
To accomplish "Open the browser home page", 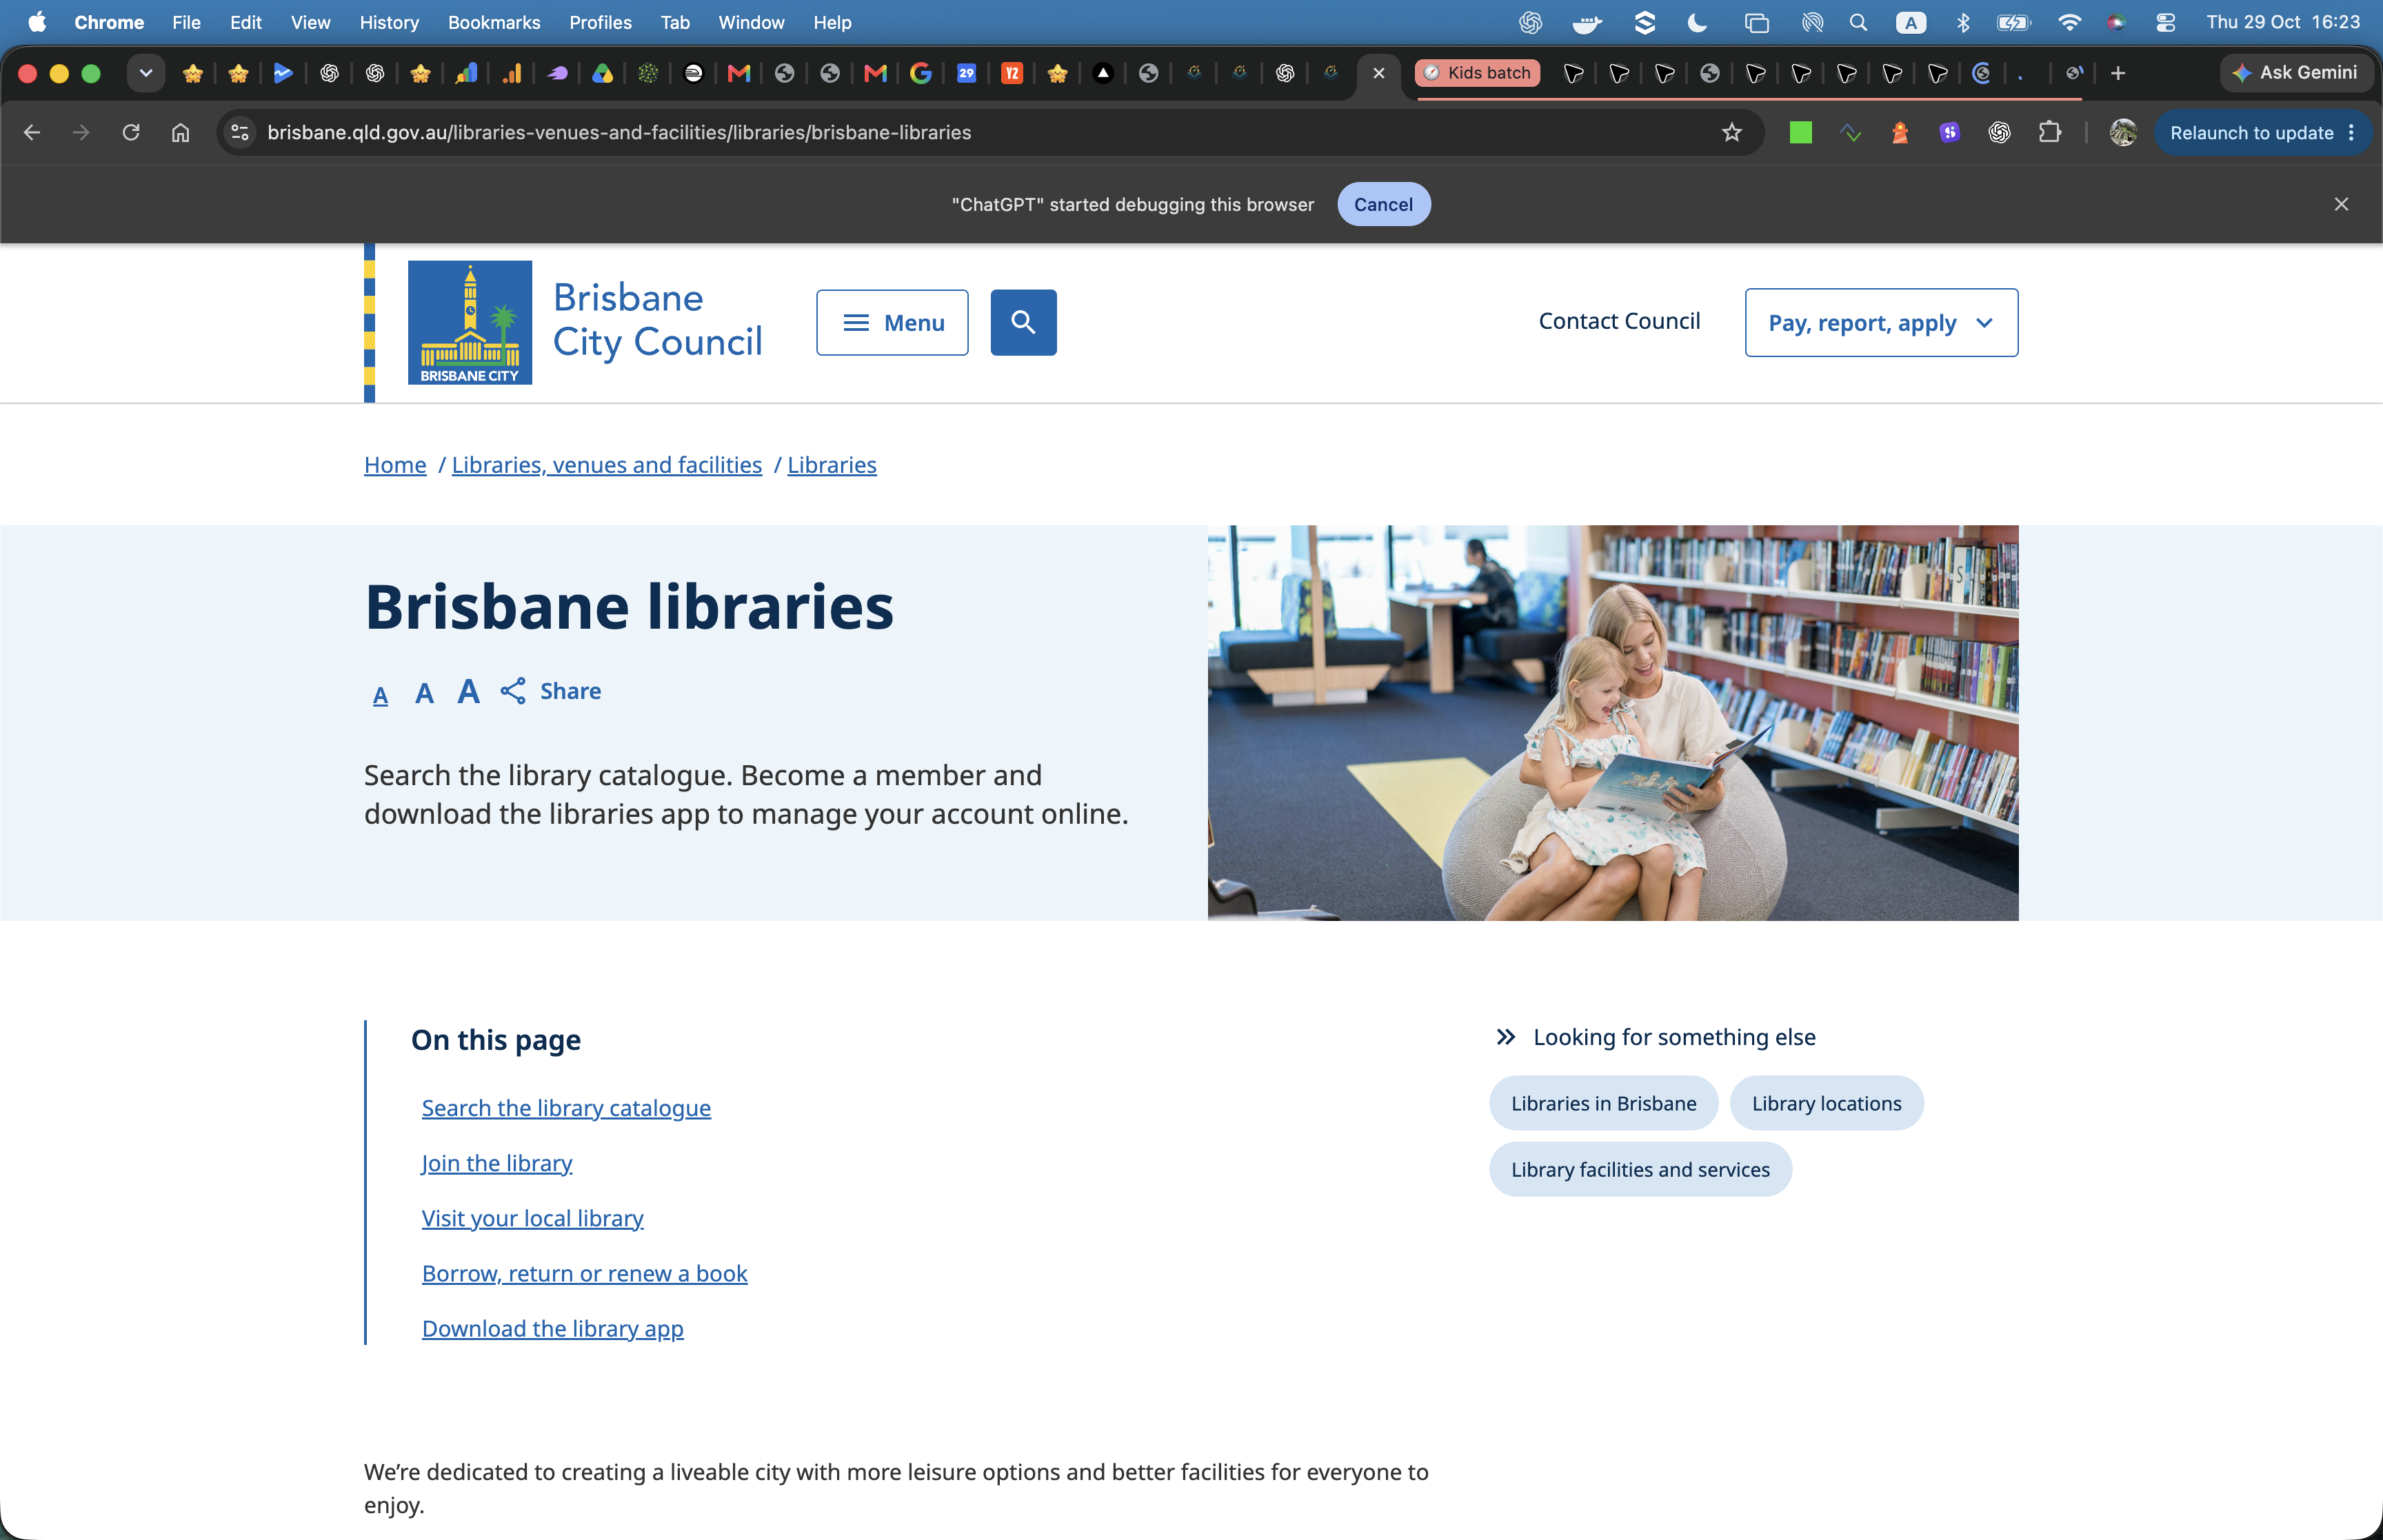I will coord(180,132).
